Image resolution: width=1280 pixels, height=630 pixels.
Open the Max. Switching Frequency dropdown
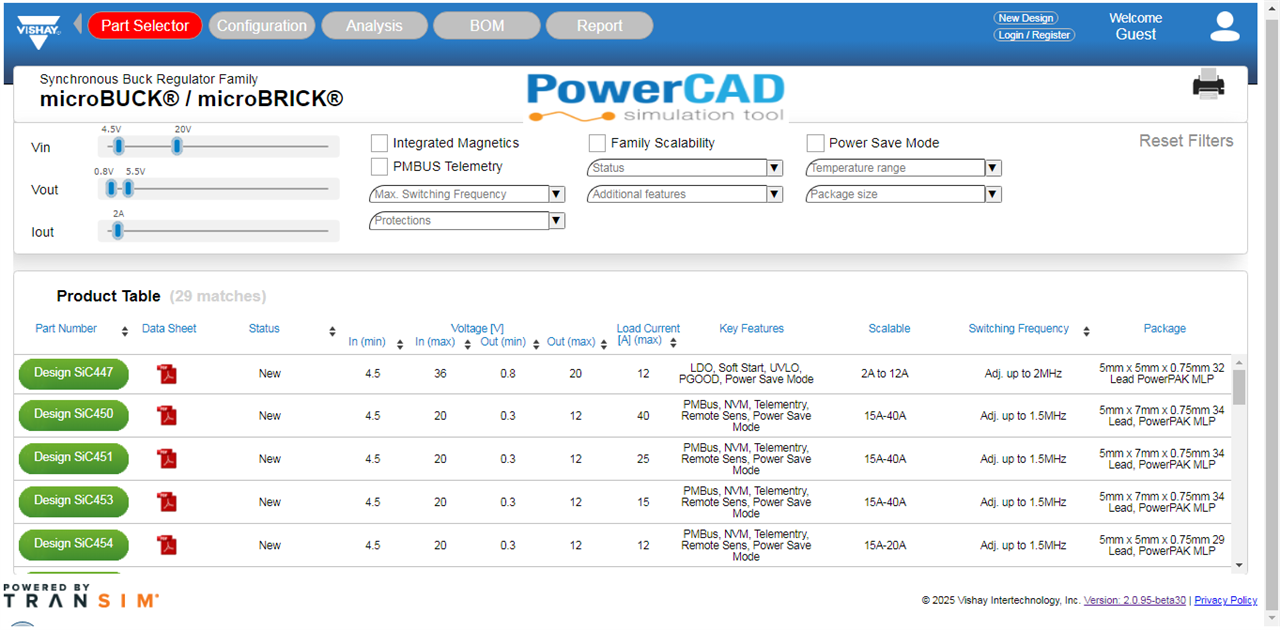(x=467, y=194)
